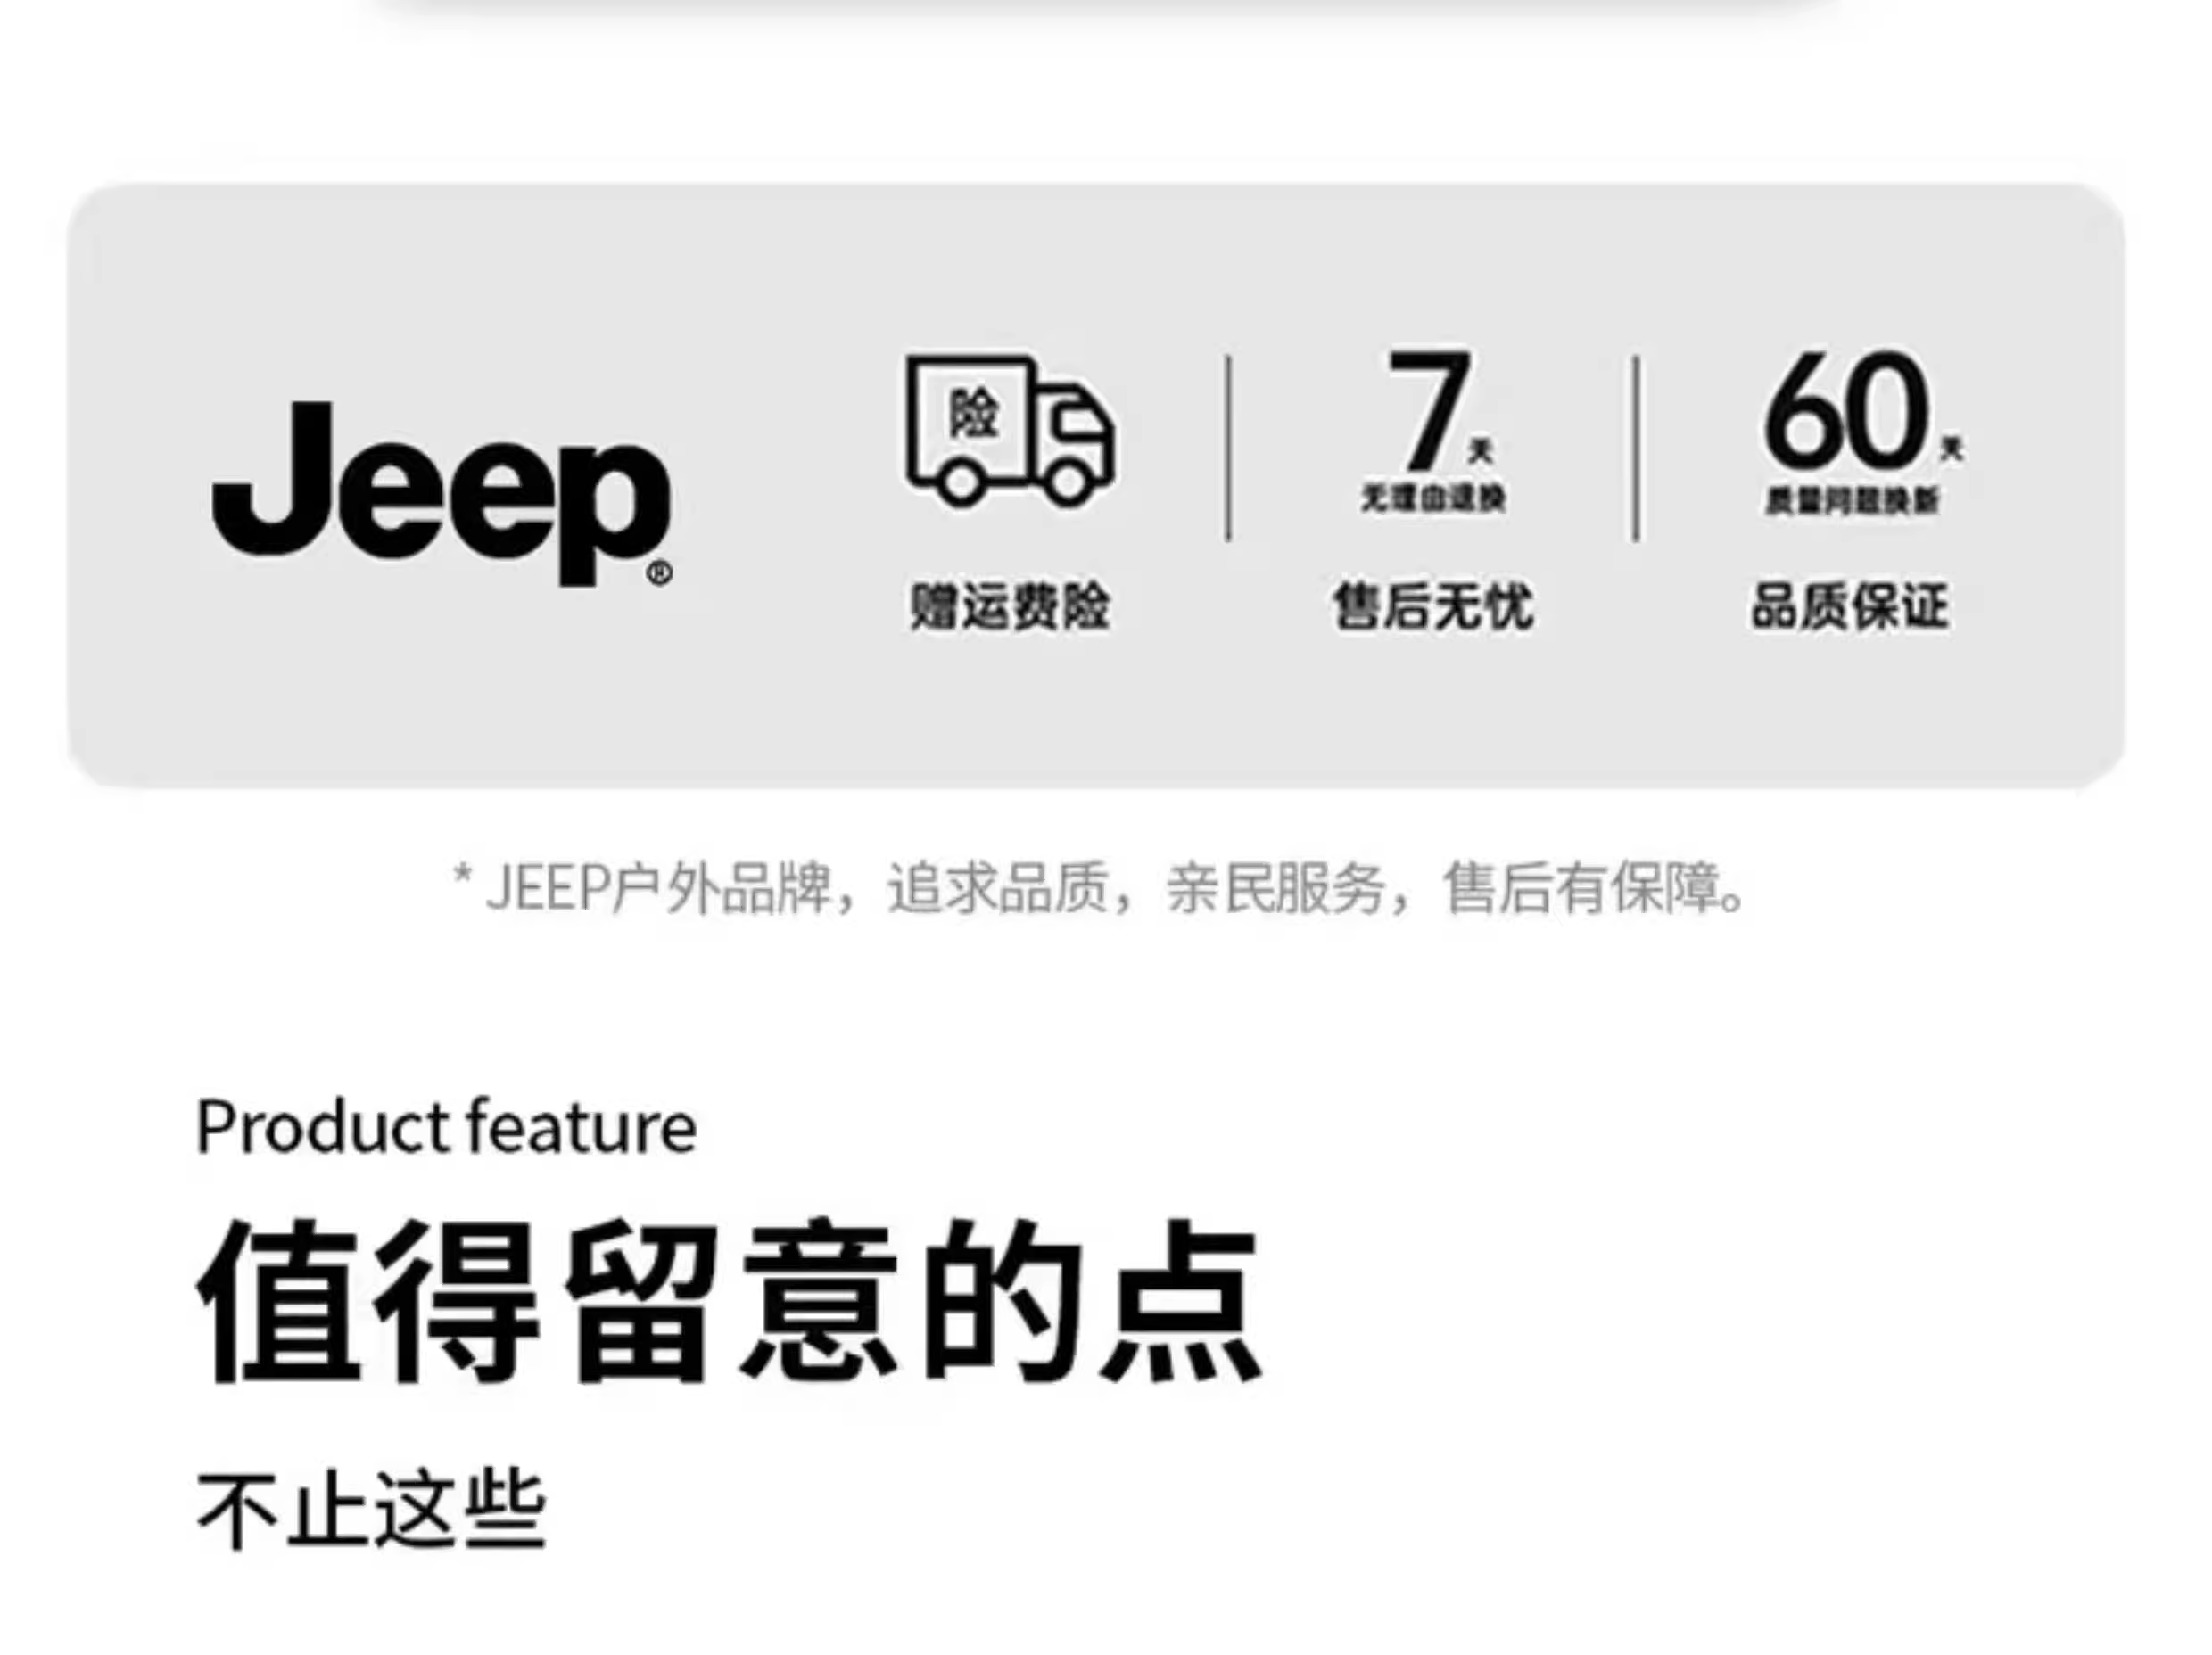
Task: Click the small 无理由退换 text under 7
Action: click(x=1432, y=498)
